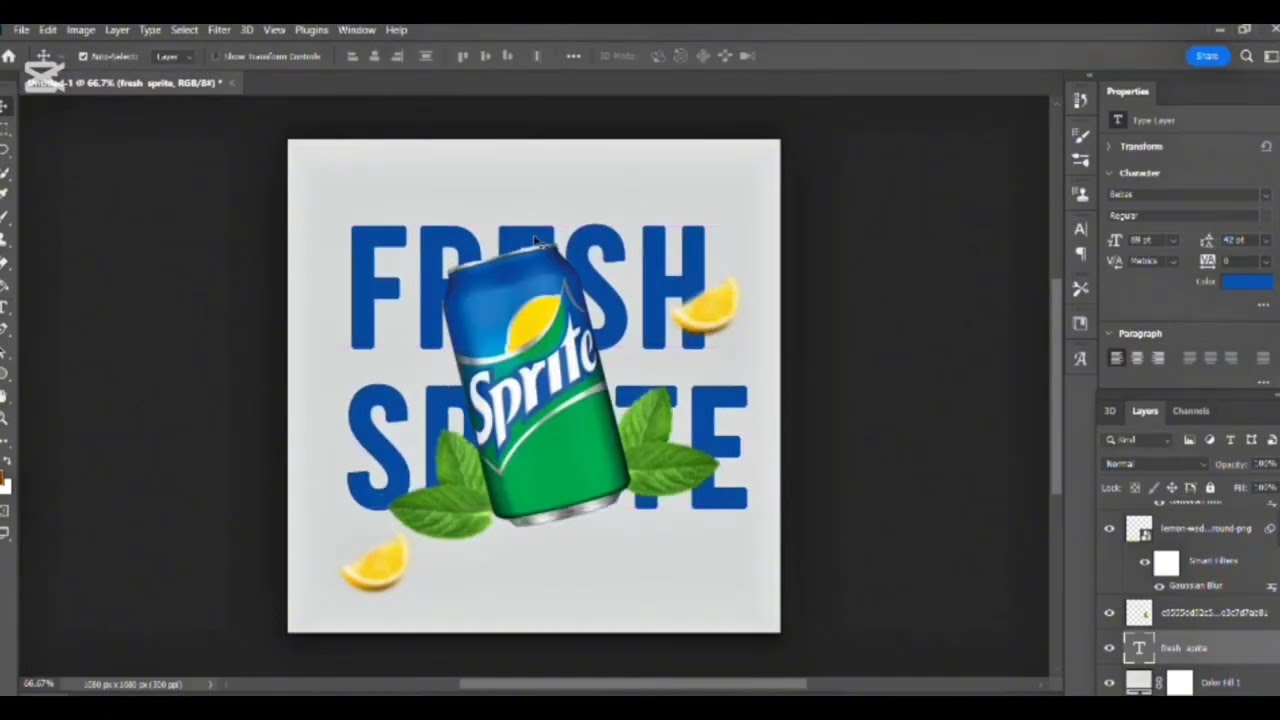Click the lock transparent pixels icon

[1135, 488]
